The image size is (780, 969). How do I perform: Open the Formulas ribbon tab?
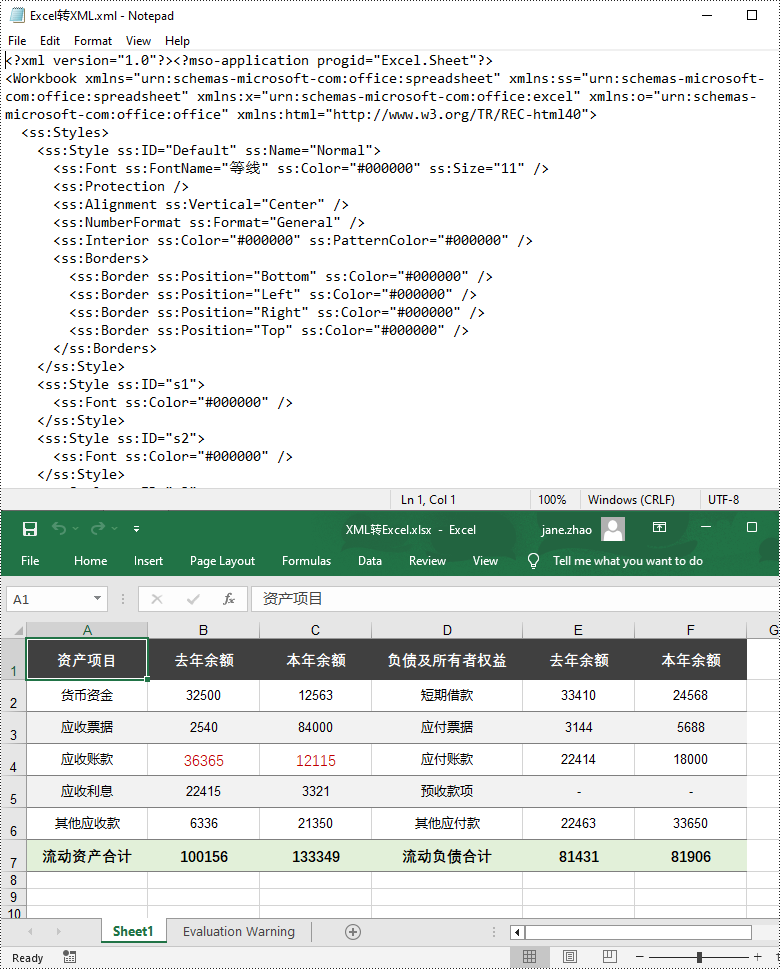coord(307,561)
